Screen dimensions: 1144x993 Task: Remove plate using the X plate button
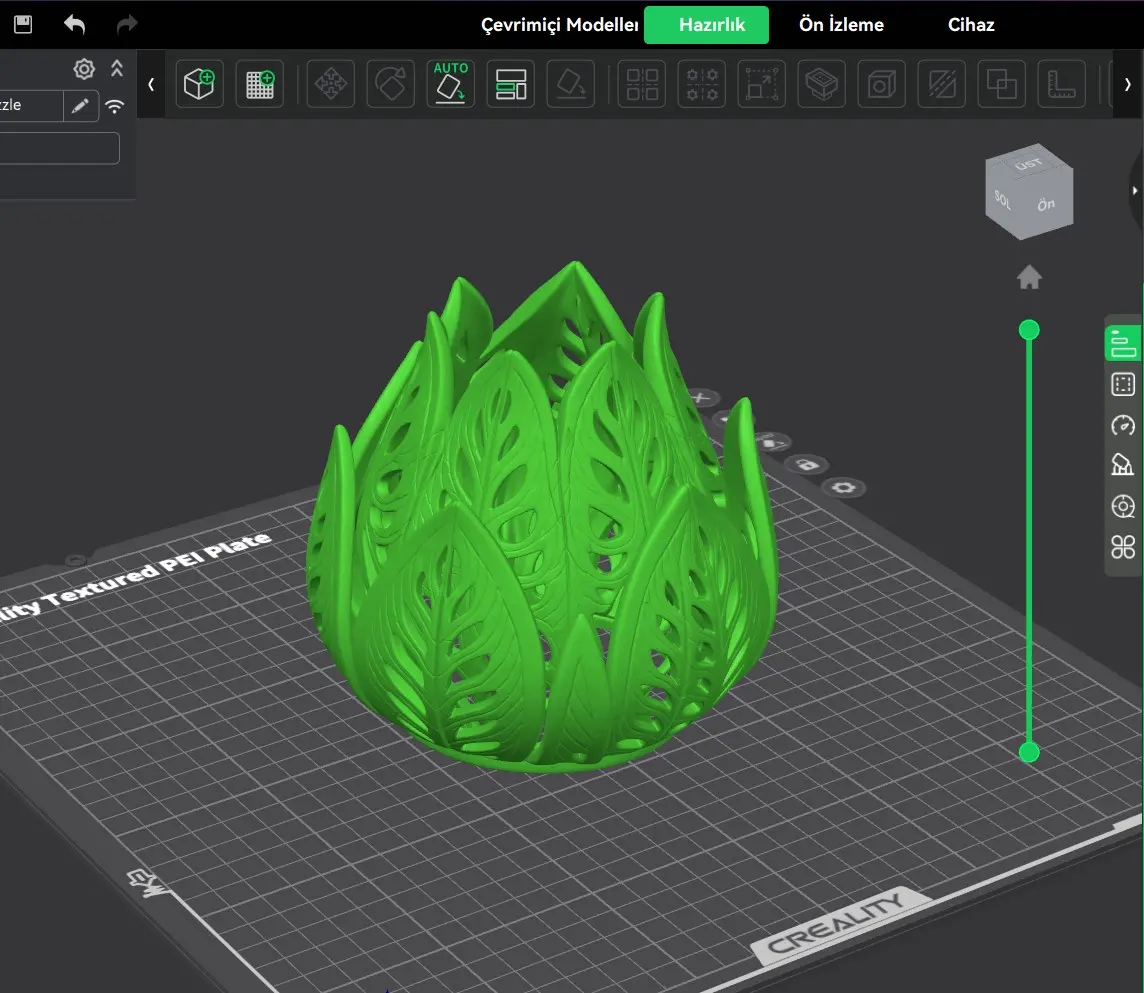click(x=701, y=398)
